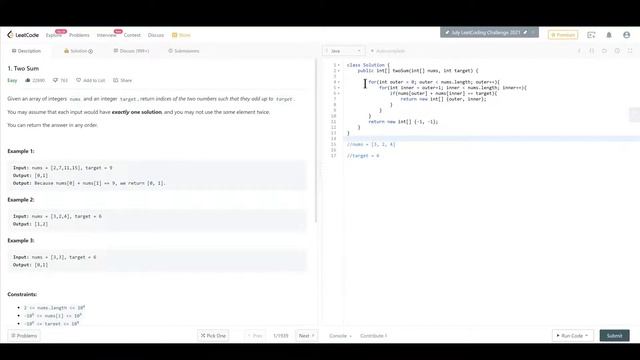Place the cursor on the "return new int[] {-1, -1};" line

(403, 122)
